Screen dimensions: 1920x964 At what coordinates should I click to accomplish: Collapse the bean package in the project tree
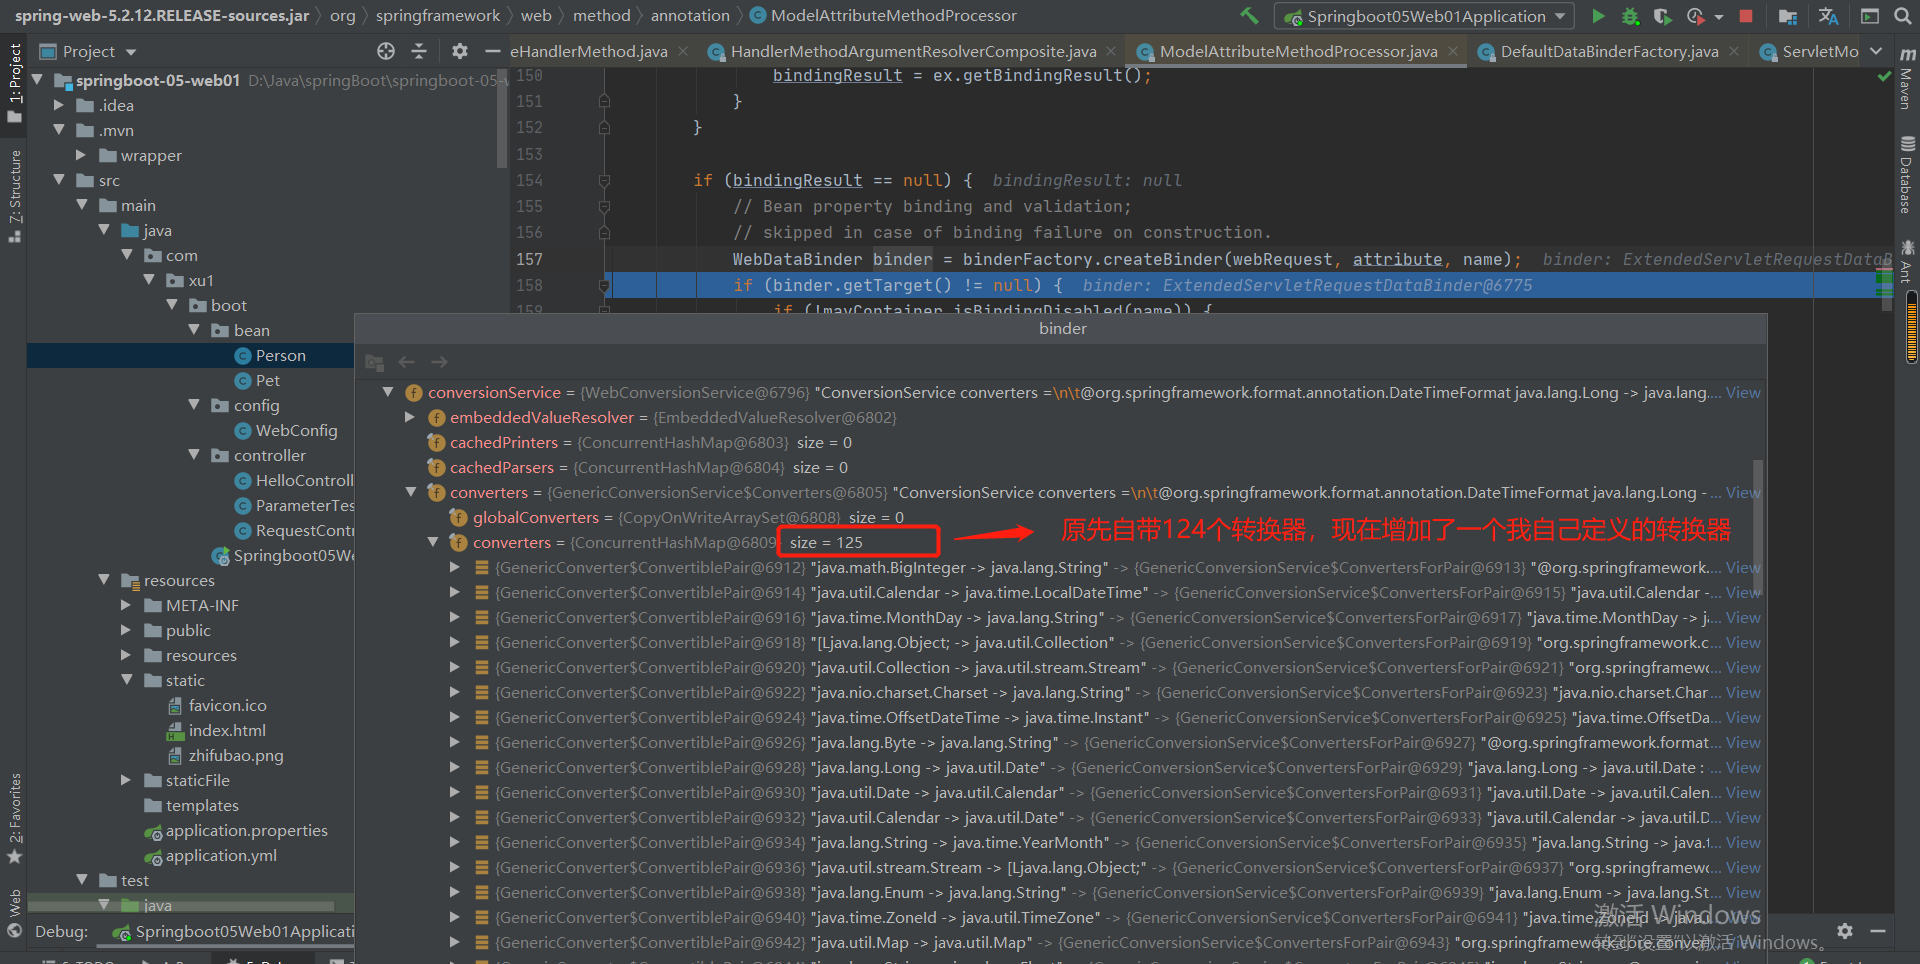click(194, 330)
